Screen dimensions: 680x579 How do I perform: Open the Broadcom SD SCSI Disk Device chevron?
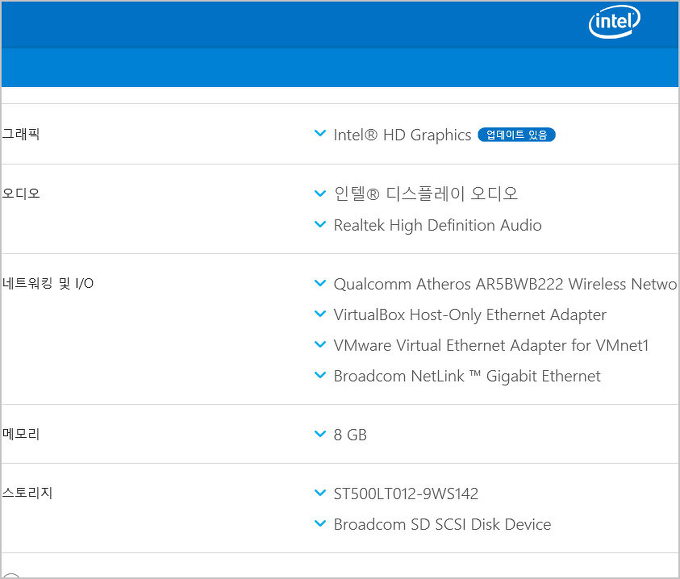320,524
